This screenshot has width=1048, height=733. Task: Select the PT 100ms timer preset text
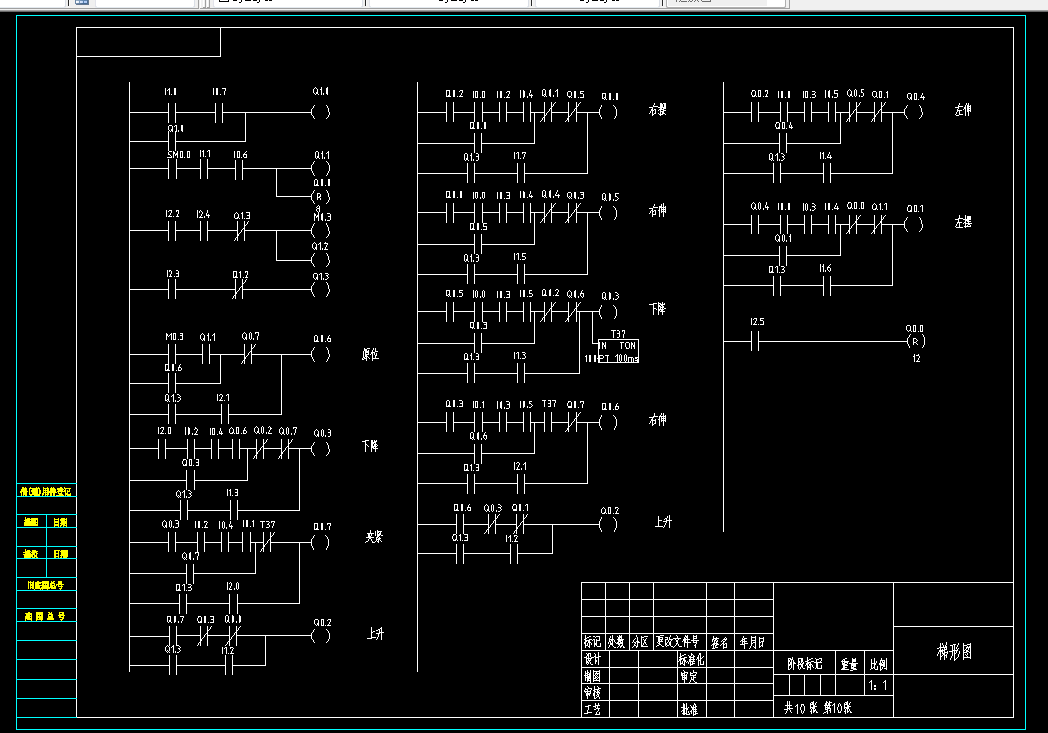click(618, 359)
